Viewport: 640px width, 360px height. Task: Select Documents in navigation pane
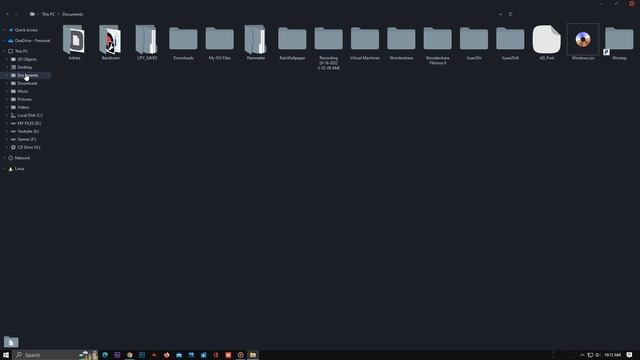27,75
